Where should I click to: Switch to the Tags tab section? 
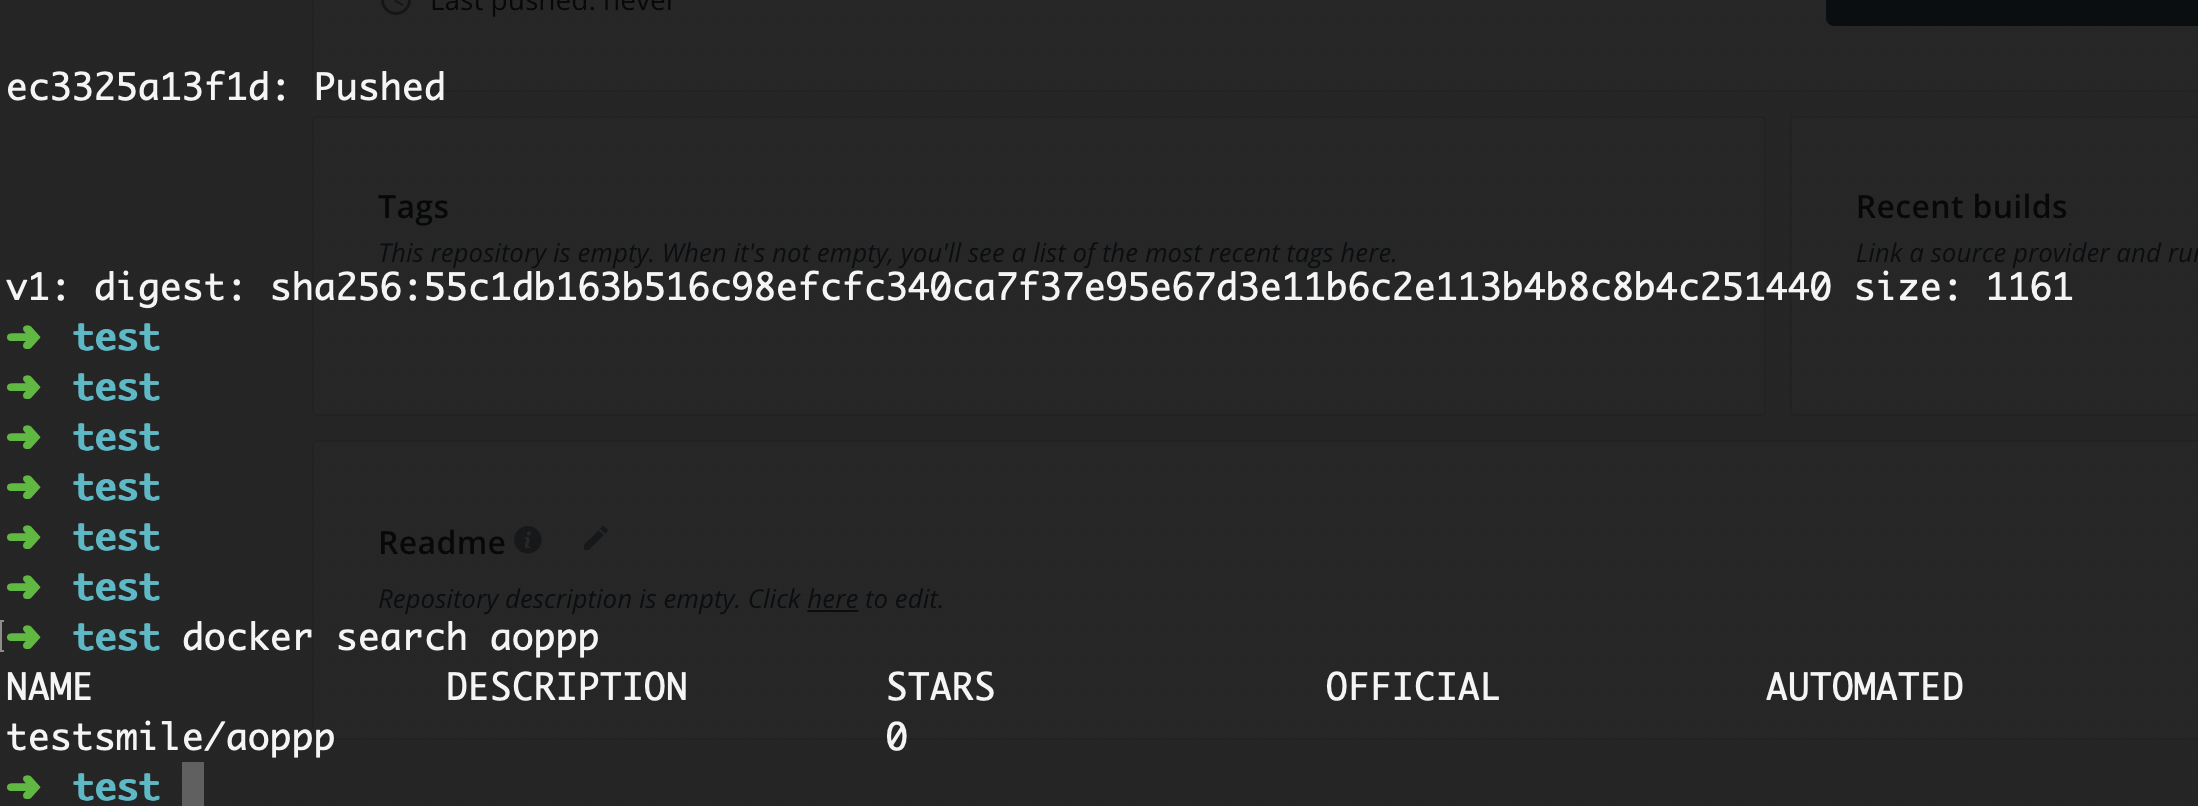click(x=413, y=207)
